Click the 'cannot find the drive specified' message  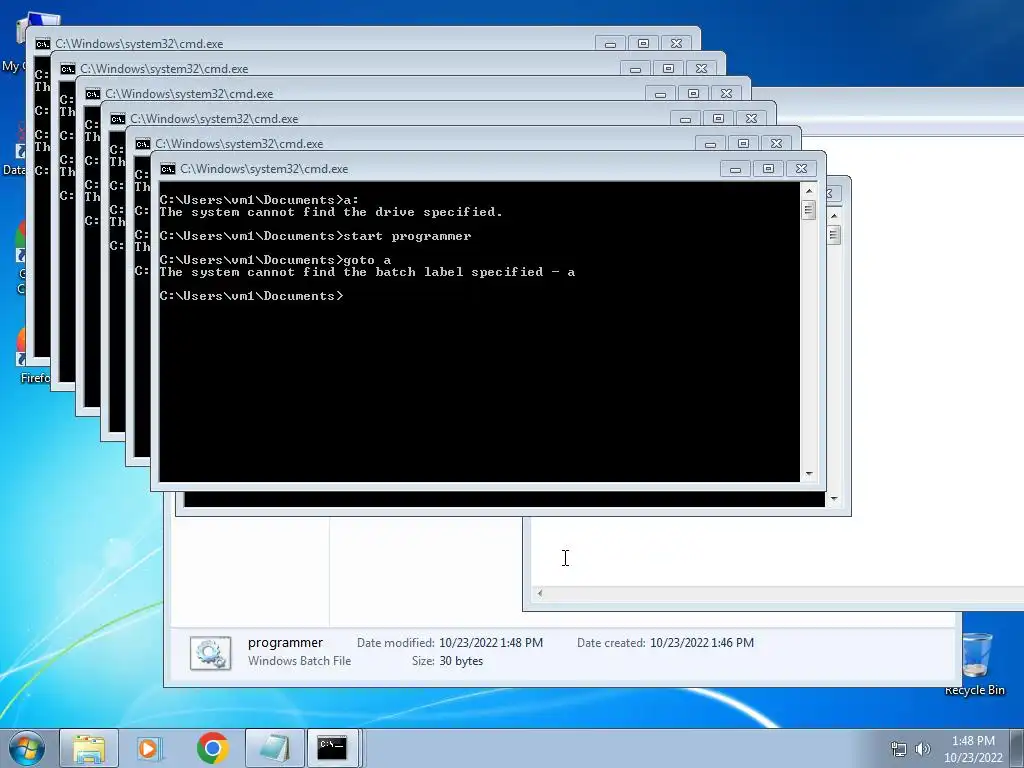coord(330,212)
